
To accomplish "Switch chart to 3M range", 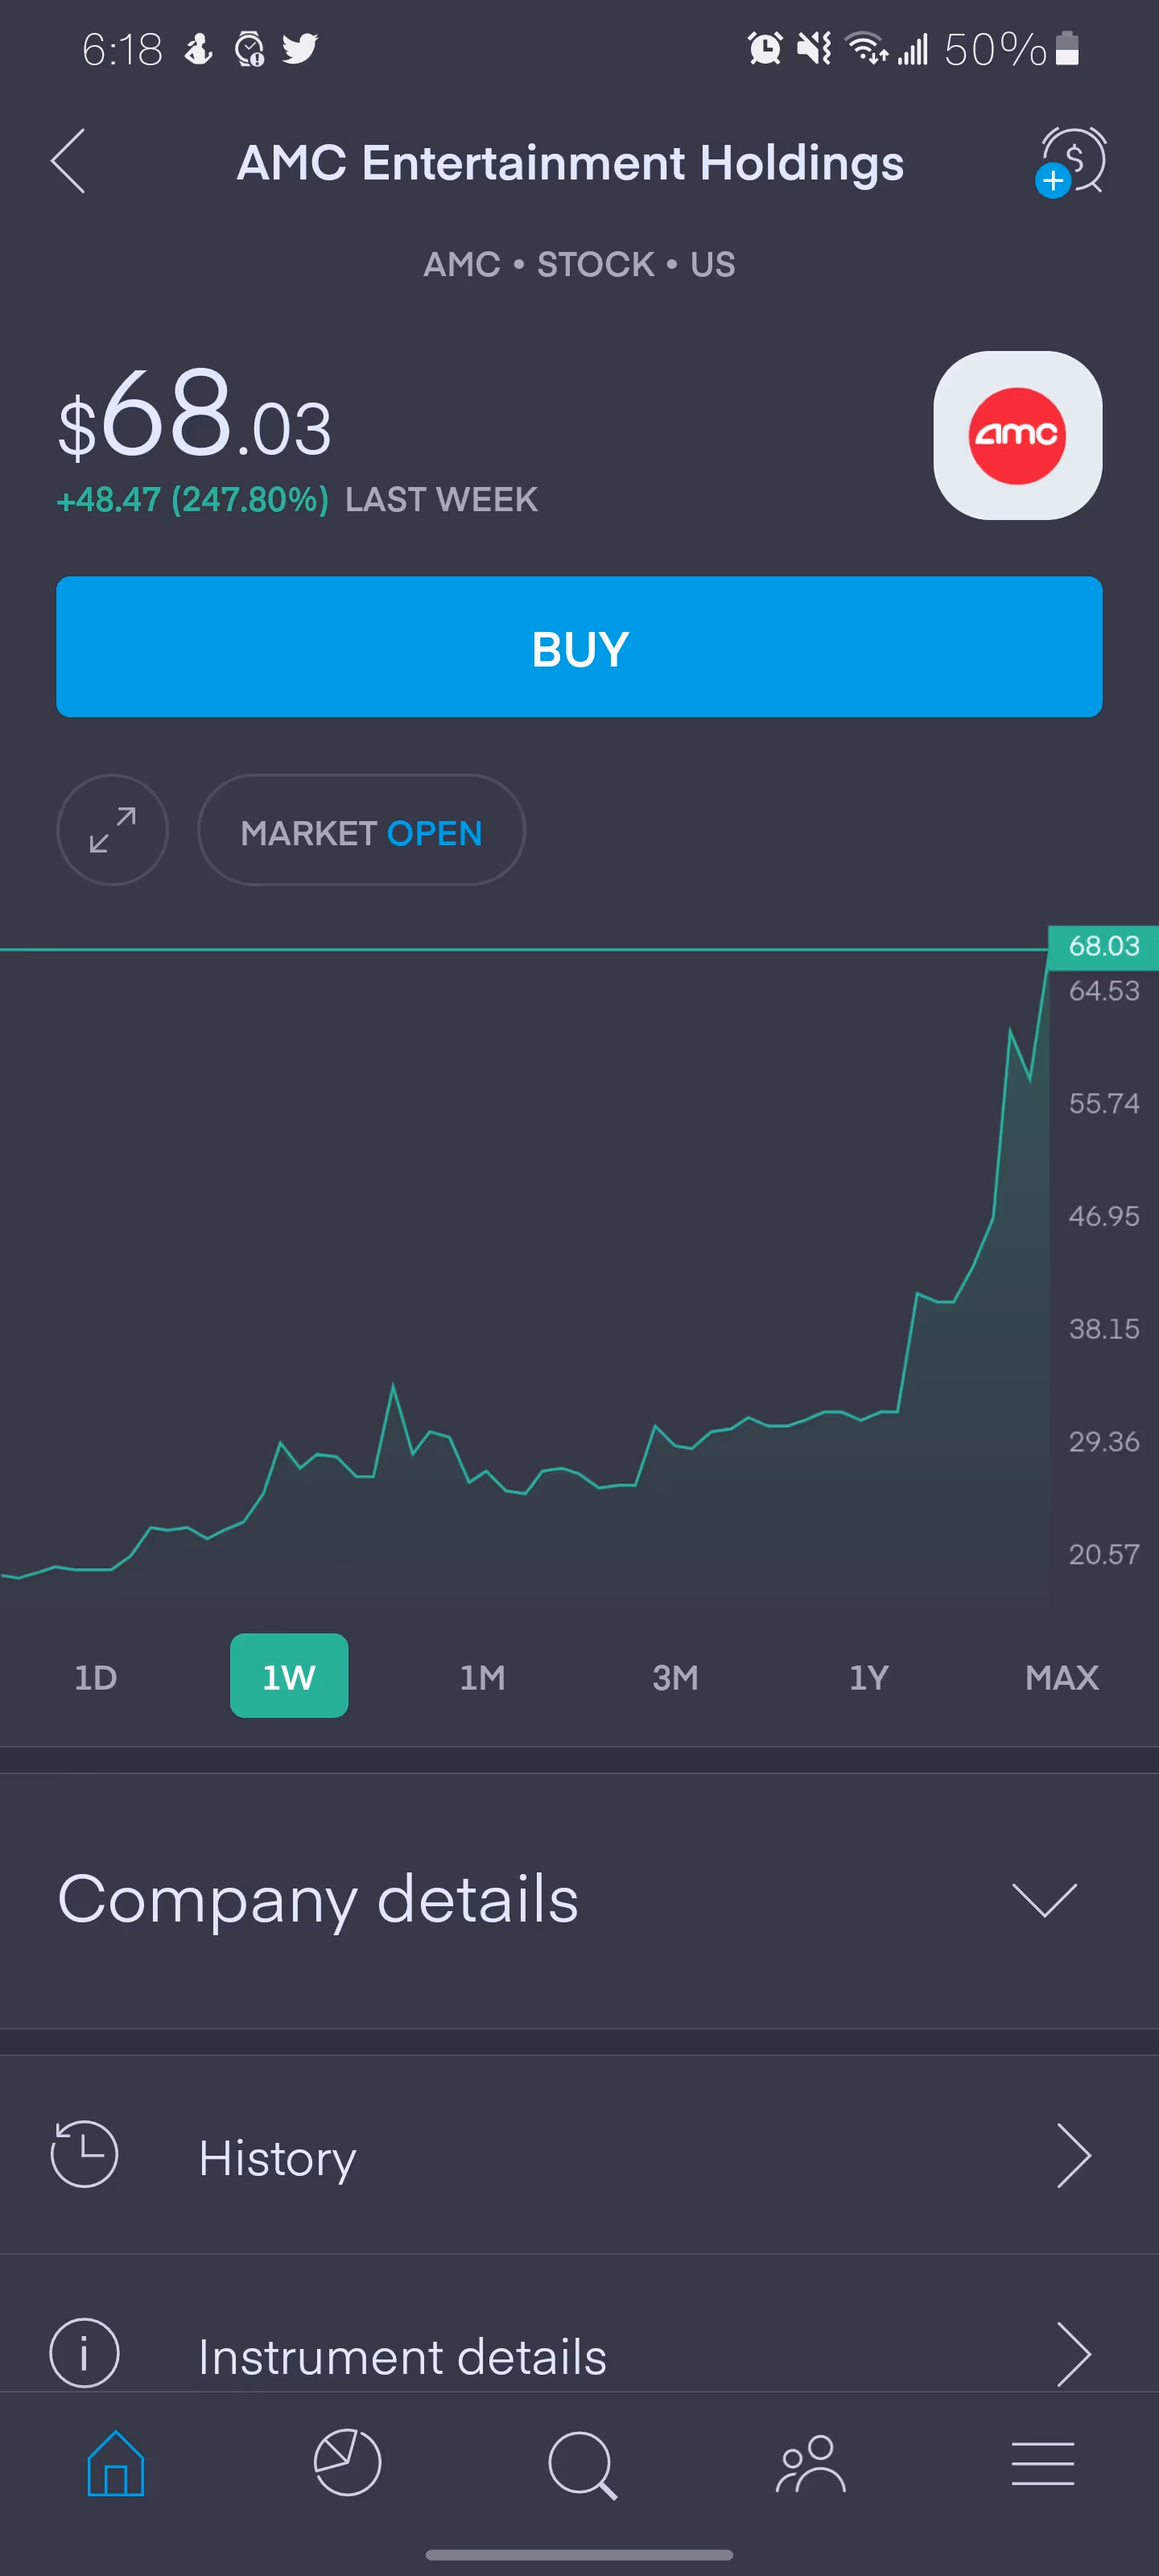I will pyautogui.click(x=675, y=1677).
